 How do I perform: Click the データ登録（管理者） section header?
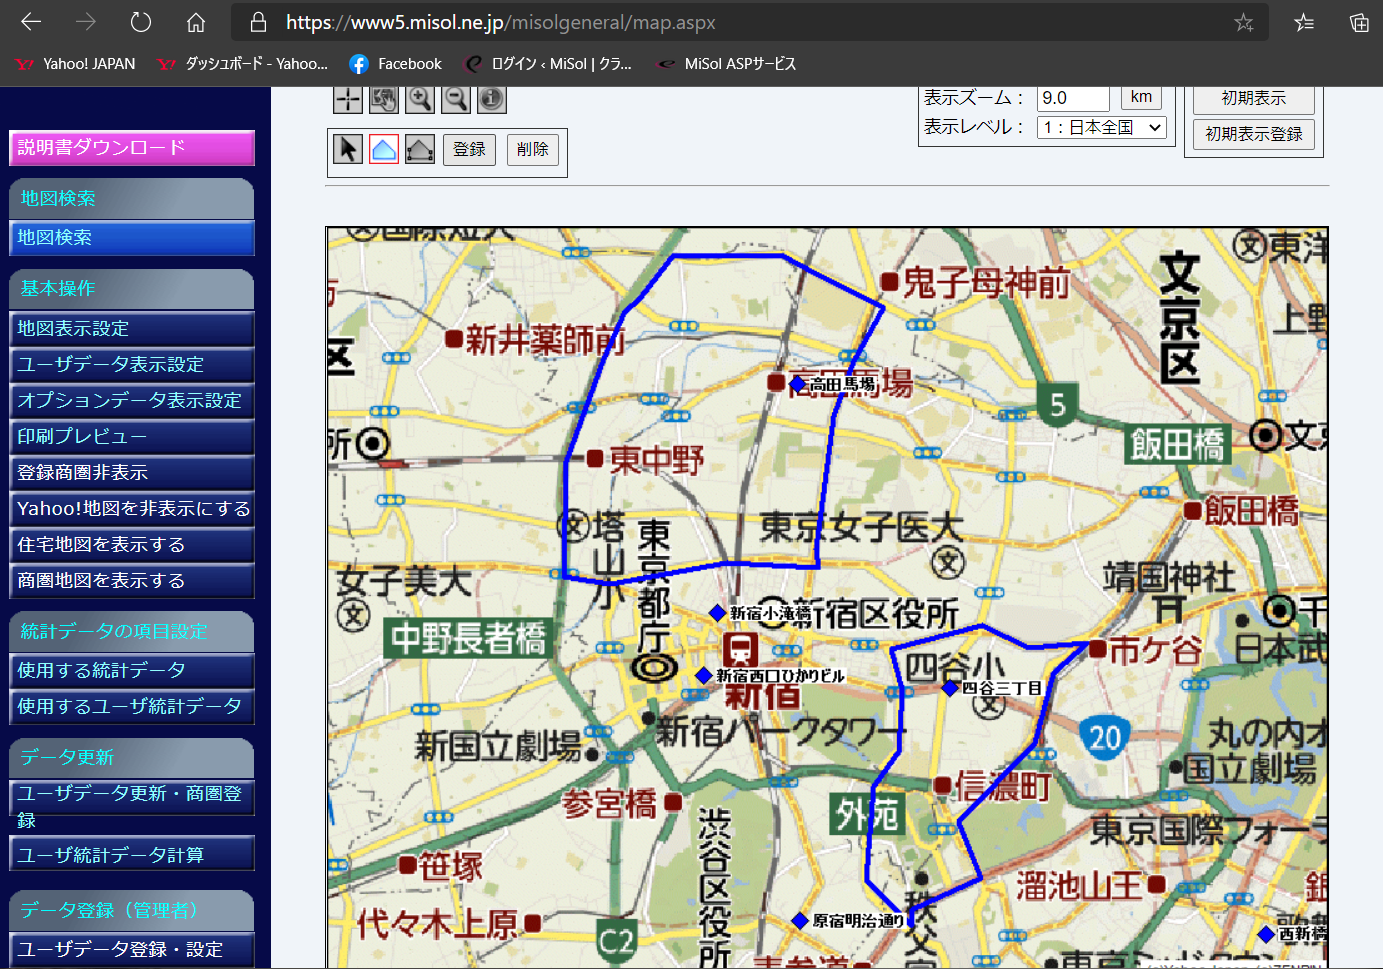click(x=132, y=910)
